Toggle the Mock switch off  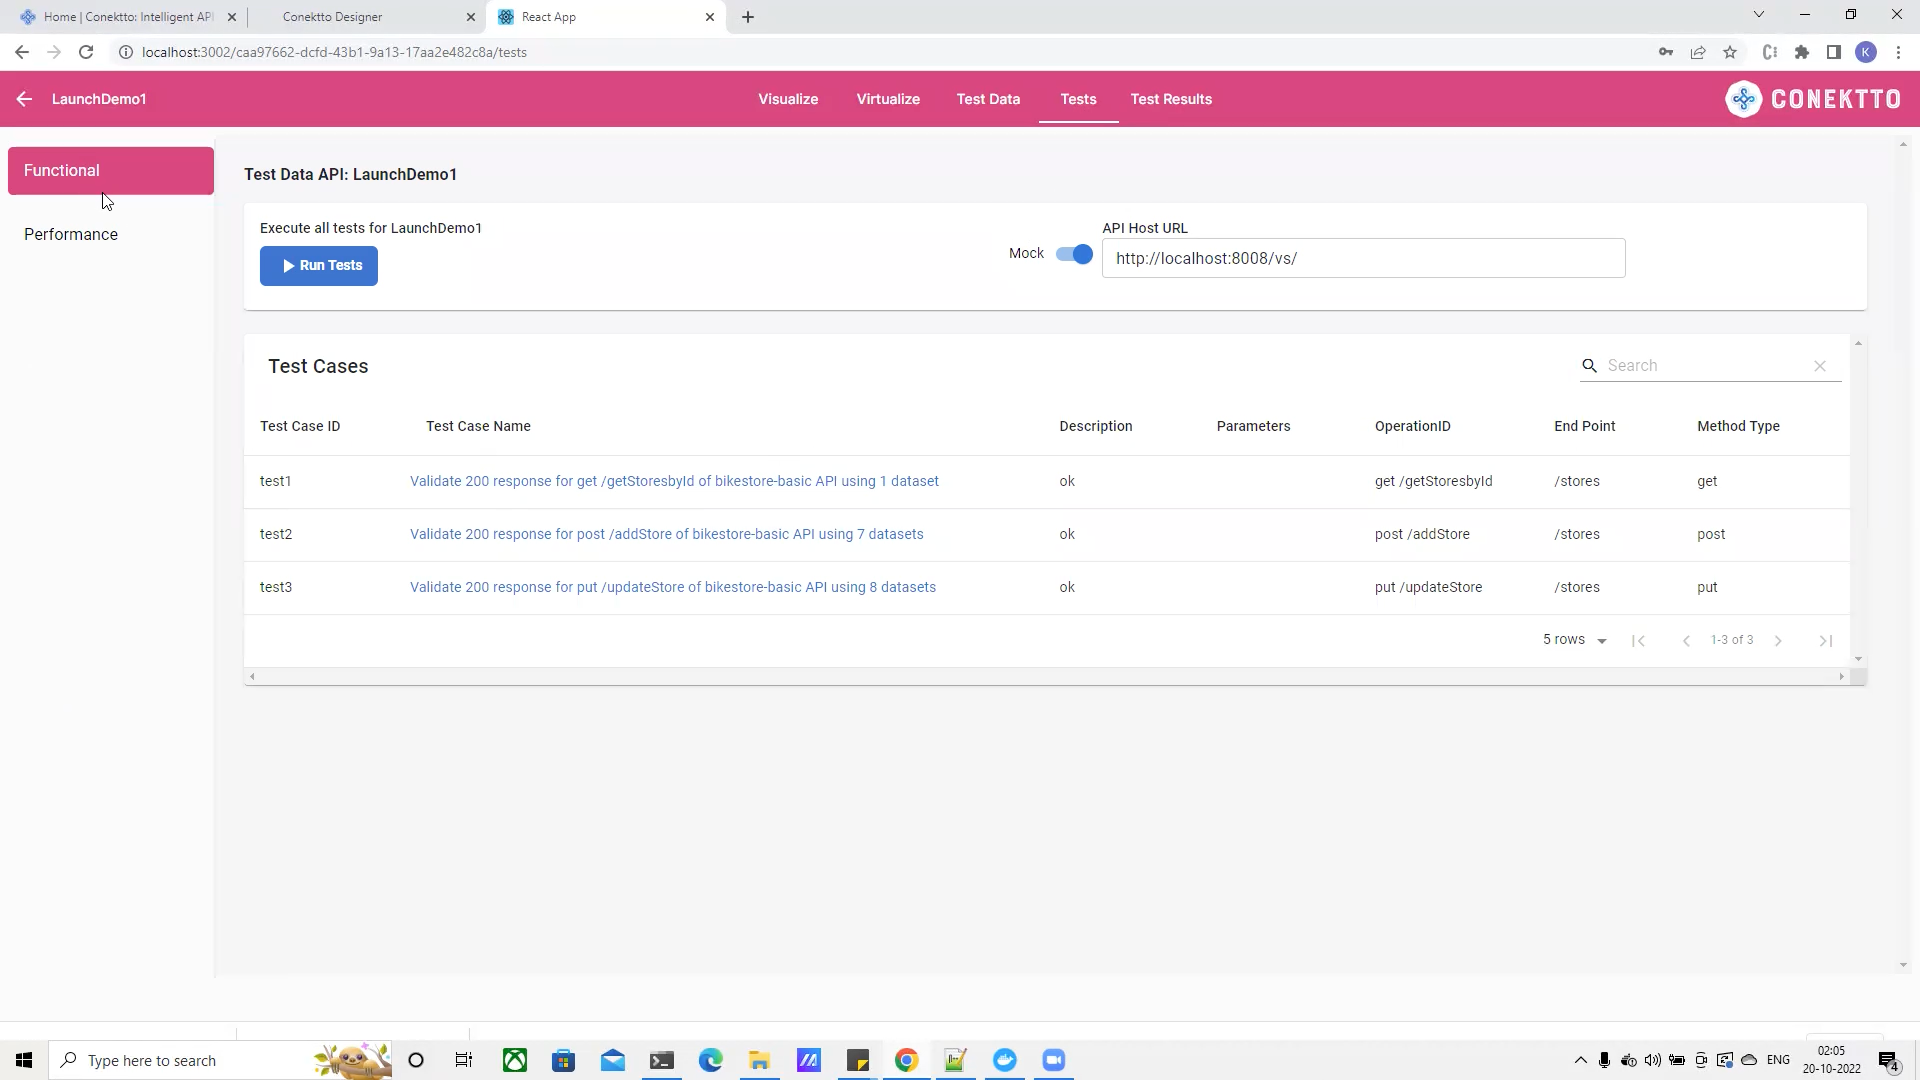(1074, 254)
